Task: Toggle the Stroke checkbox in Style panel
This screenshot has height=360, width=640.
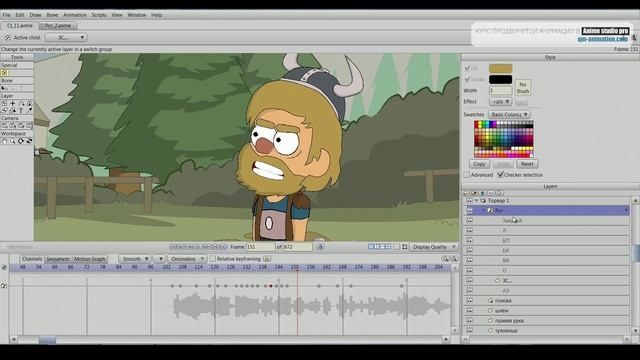Action: 467,79
